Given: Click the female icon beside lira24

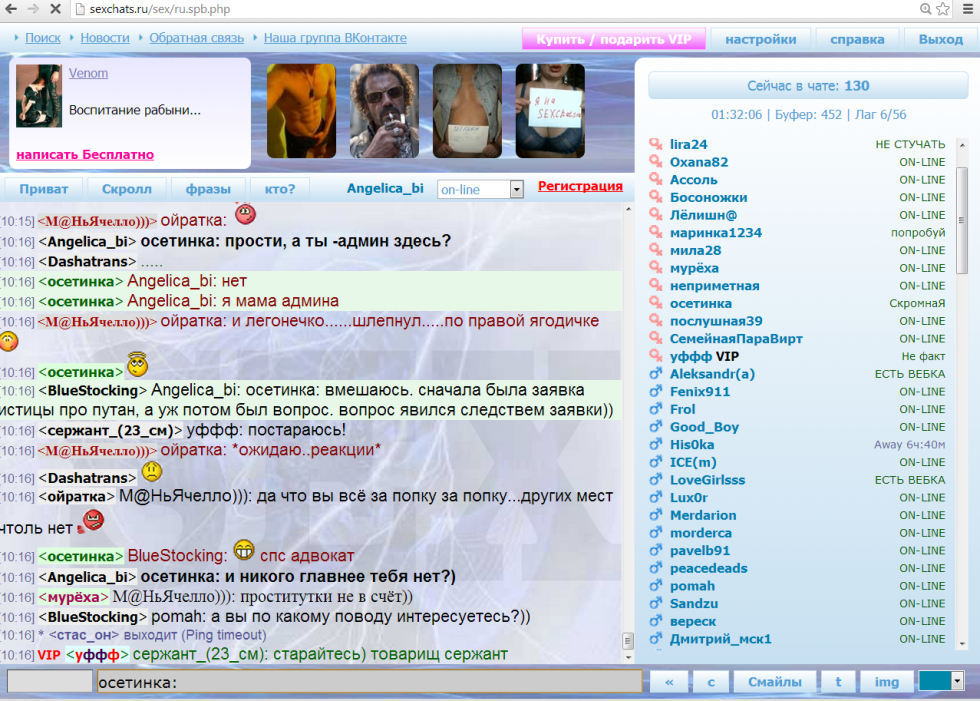Looking at the screenshot, I should click(656, 145).
